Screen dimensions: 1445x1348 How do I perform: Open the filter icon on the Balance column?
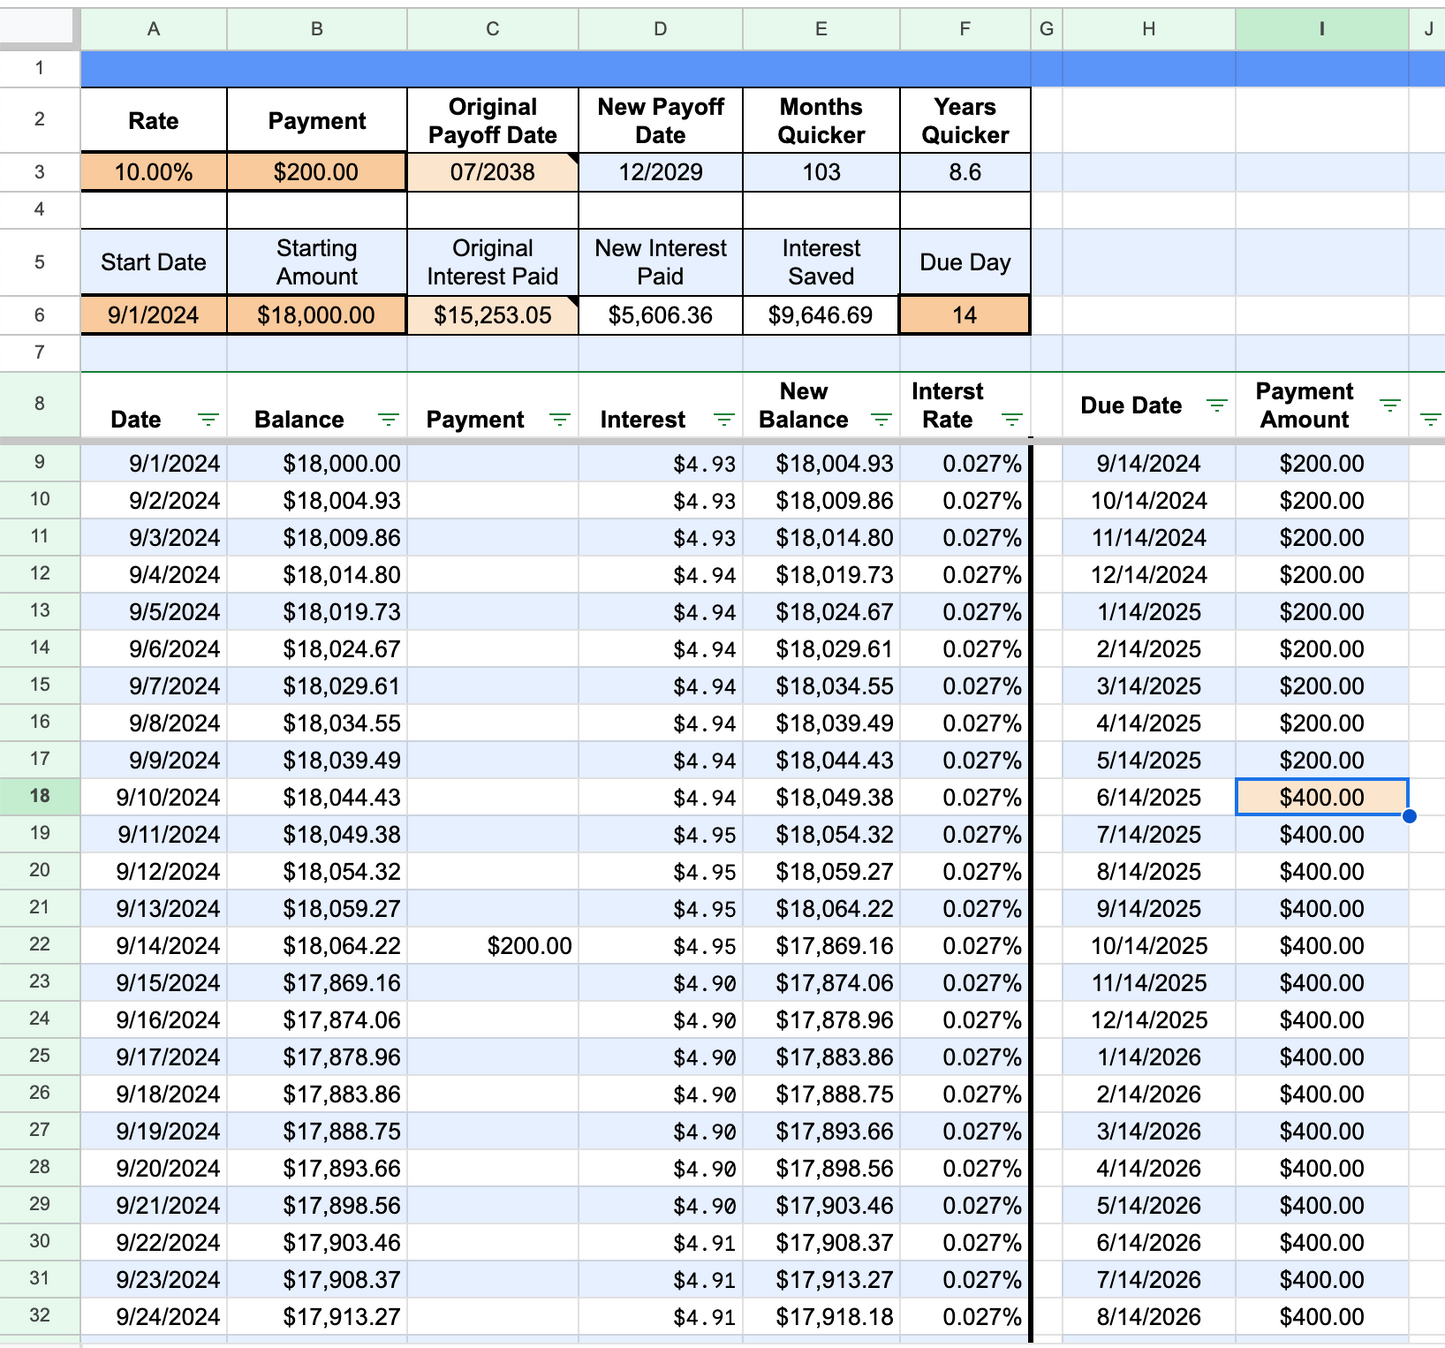(x=388, y=420)
